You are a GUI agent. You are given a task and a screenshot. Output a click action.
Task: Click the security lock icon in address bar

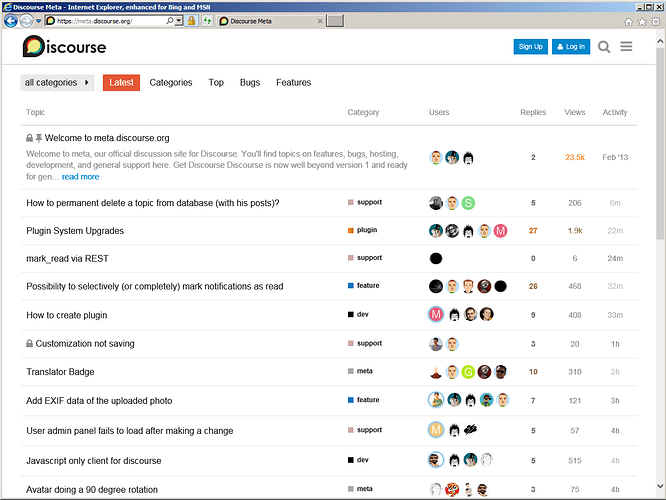[192, 20]
